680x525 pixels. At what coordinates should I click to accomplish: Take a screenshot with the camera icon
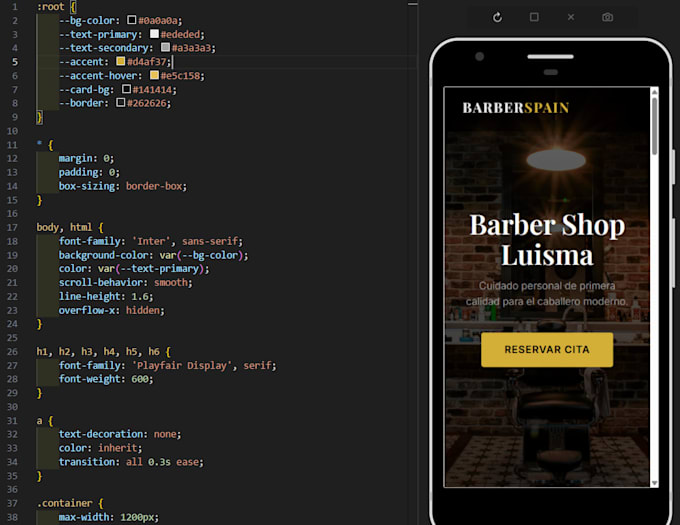click(x=608, y=17)
